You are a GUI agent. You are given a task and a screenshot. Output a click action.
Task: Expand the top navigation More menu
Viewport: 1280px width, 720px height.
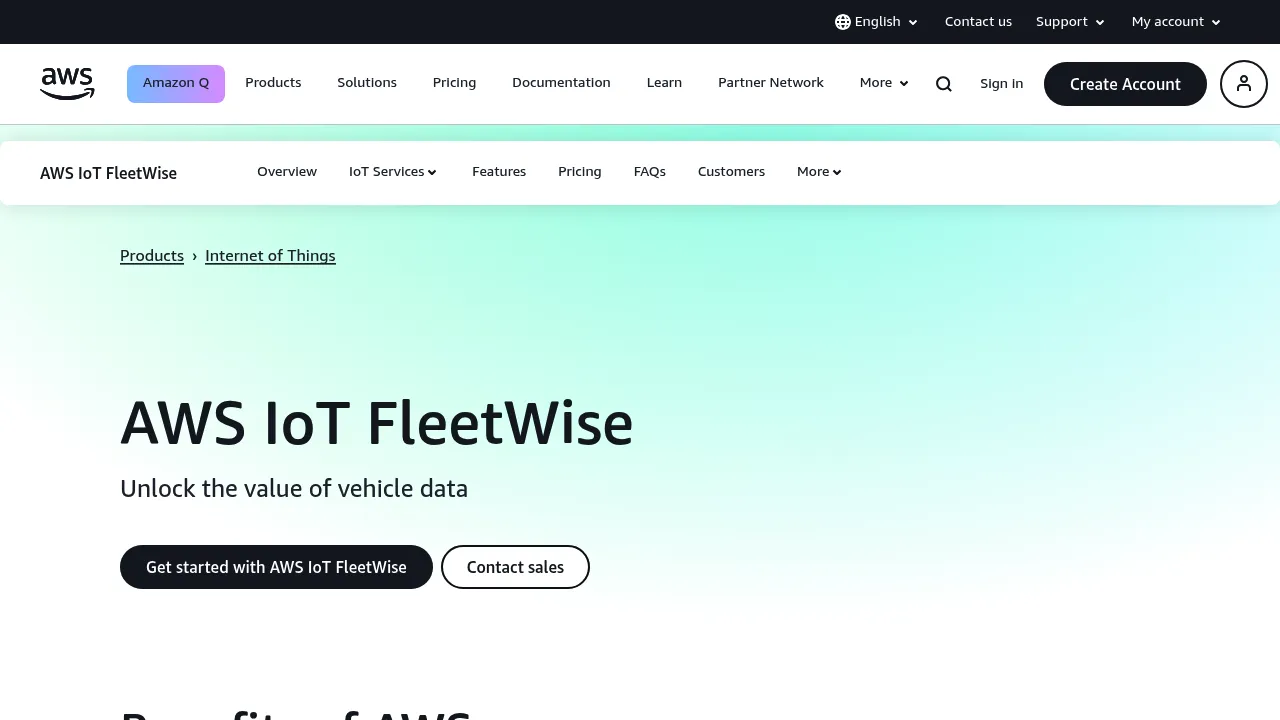[x=884, y=83]
